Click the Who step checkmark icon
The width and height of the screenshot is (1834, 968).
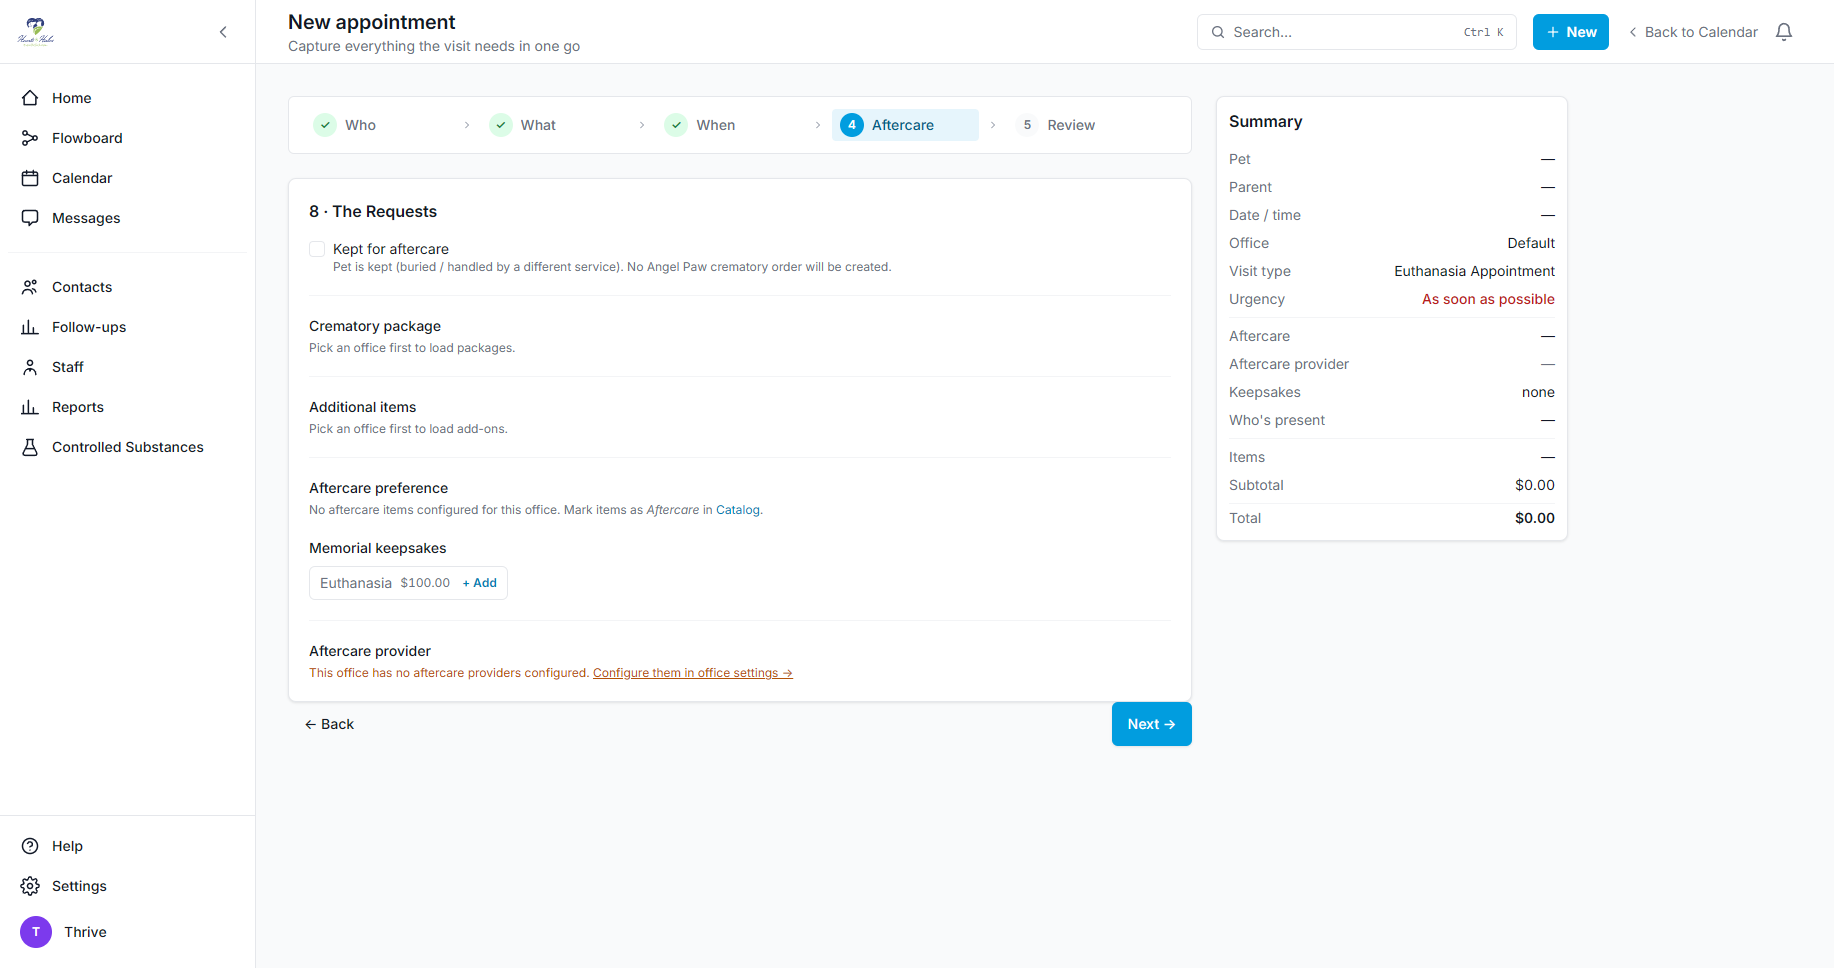[325, 125]
